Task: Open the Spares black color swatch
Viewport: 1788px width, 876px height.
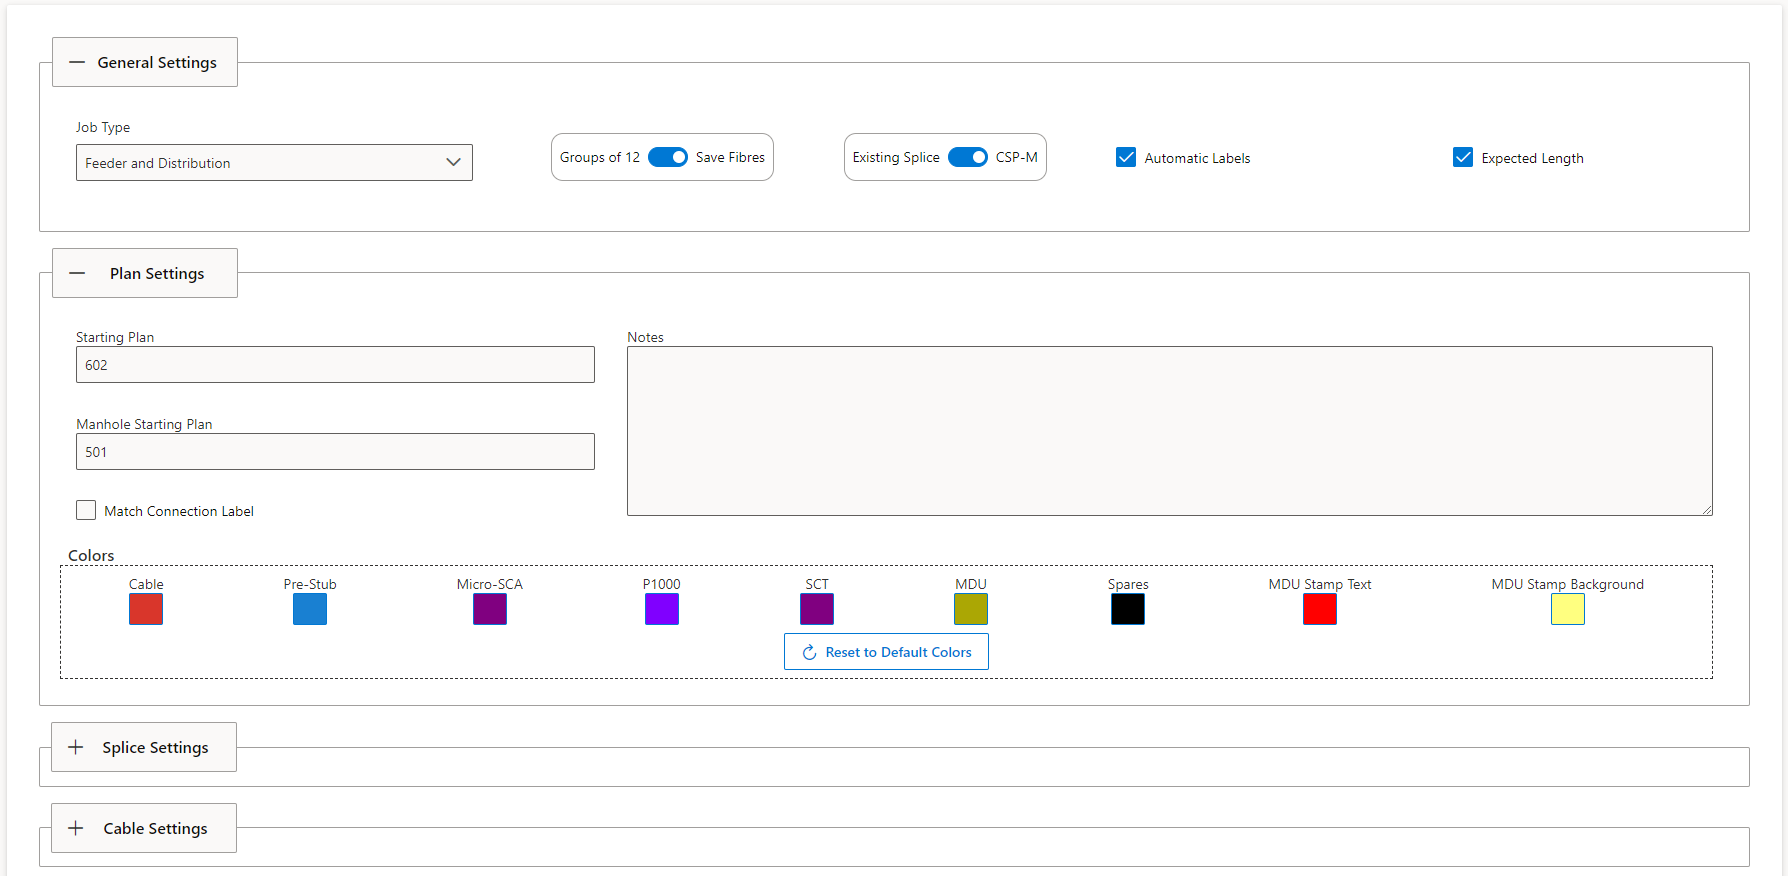Action: pyautogui.click(x=1128, y=609)
